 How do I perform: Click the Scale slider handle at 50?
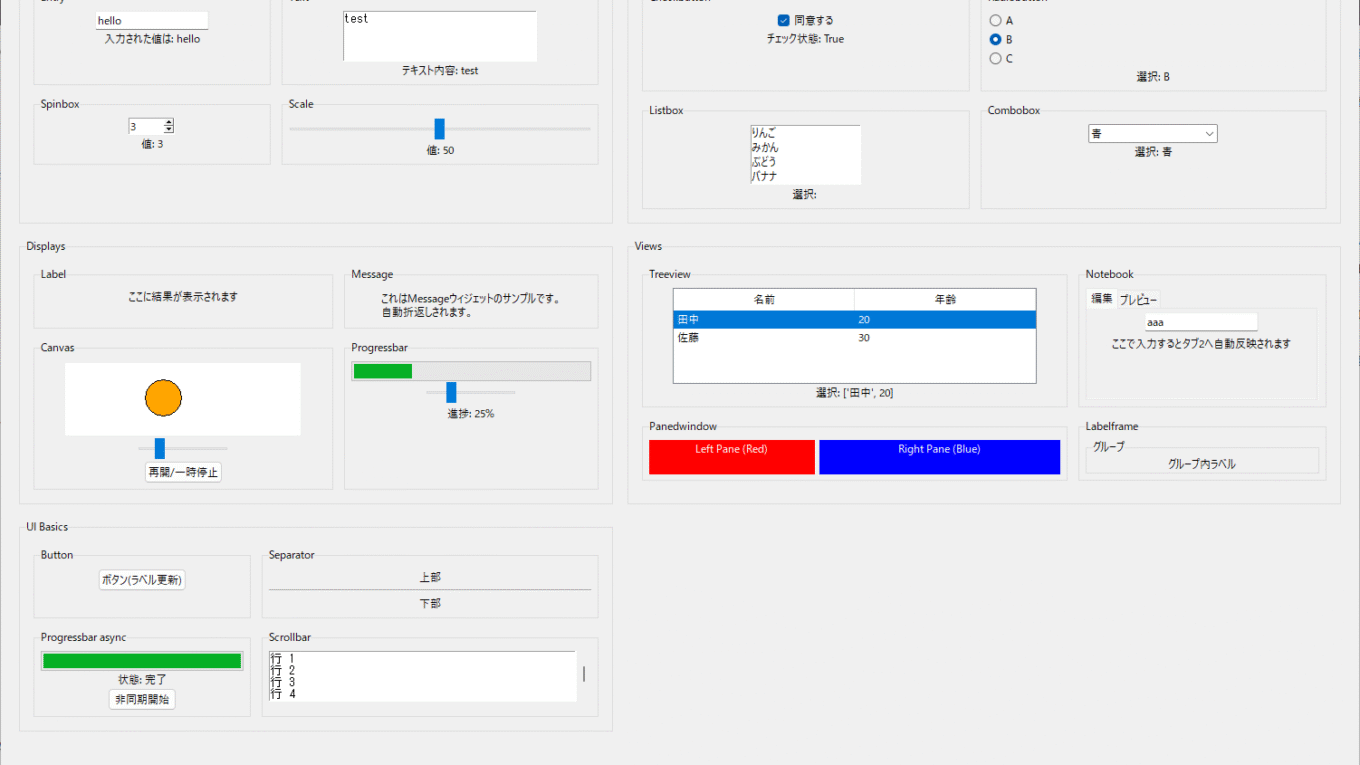pyautogui.click(x=439, y=129)
